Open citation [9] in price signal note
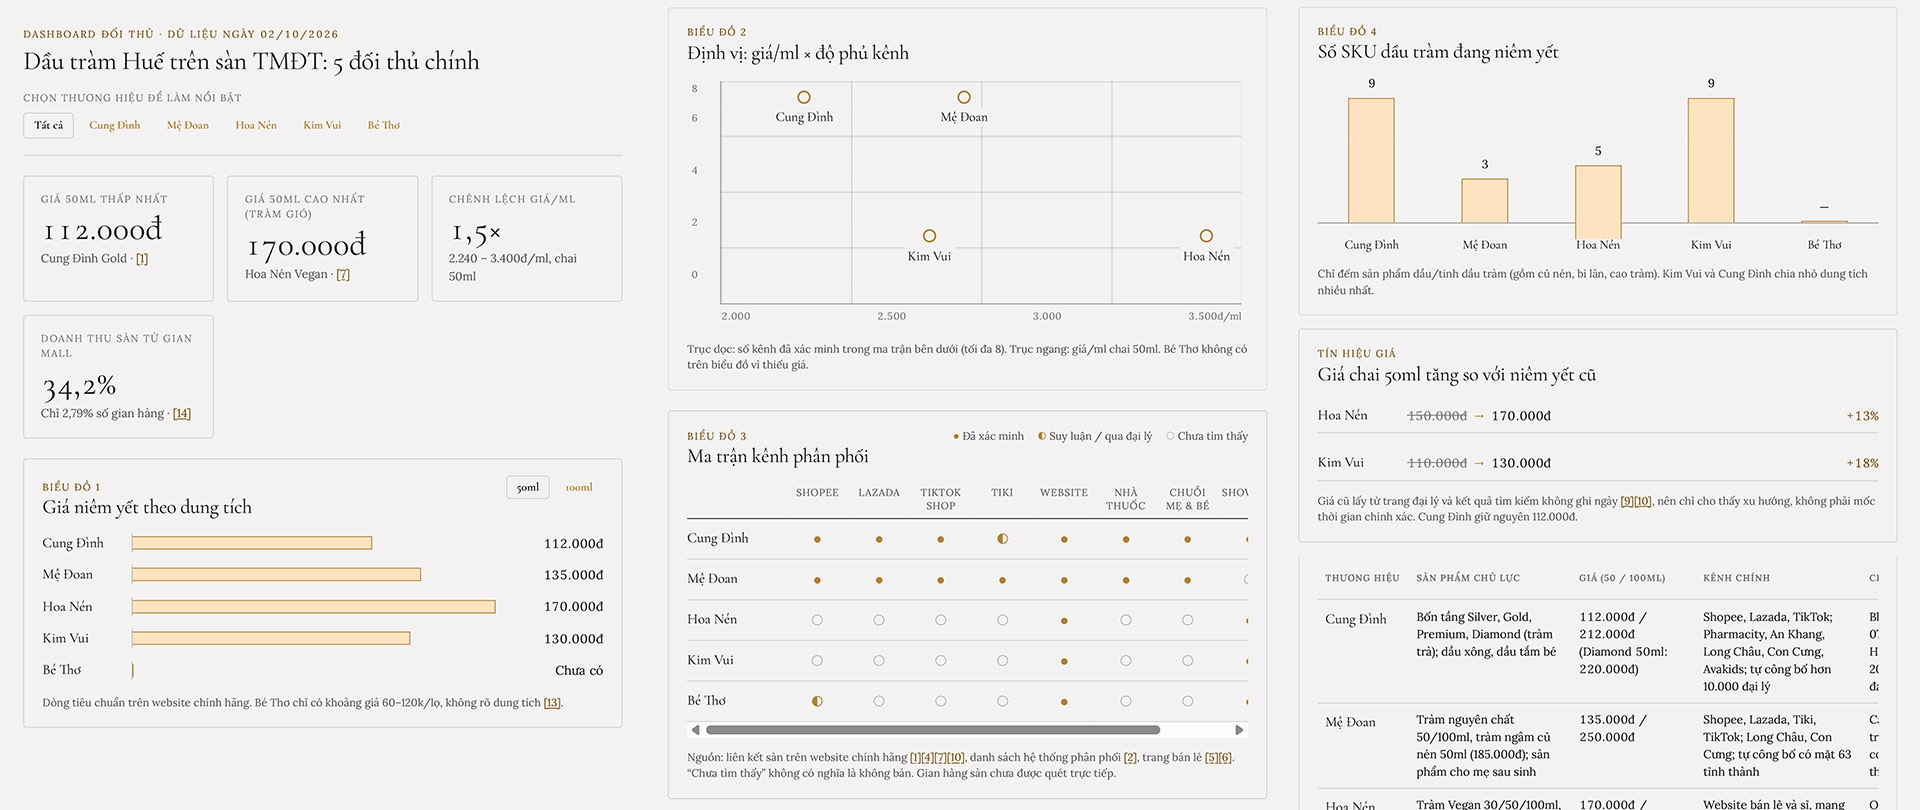Viewport: 1920px width, 810px height. [1627, 501]
